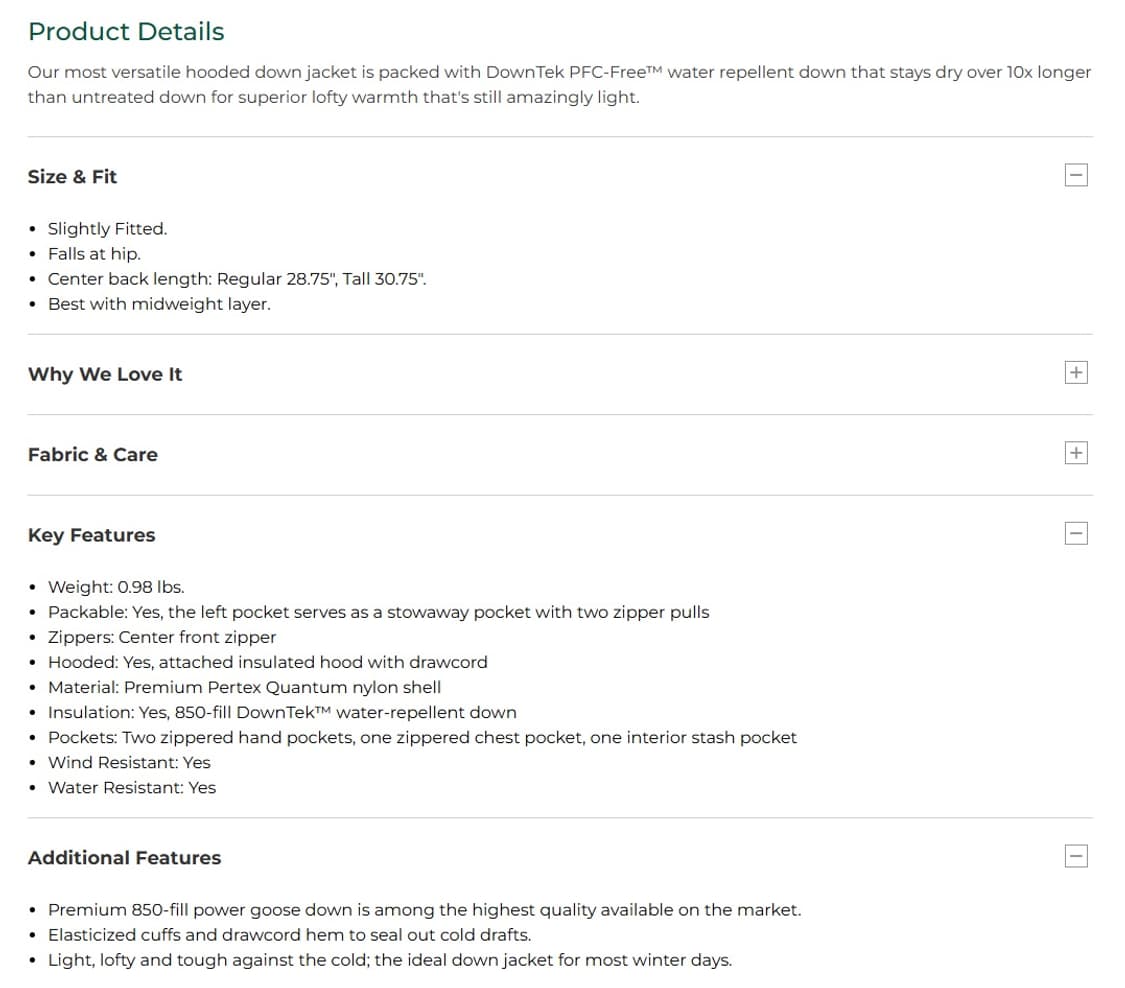The image size is (1125, 988).
Task: Click the Weight: 0.98 lbs. bullet
Action: point(116,587)
